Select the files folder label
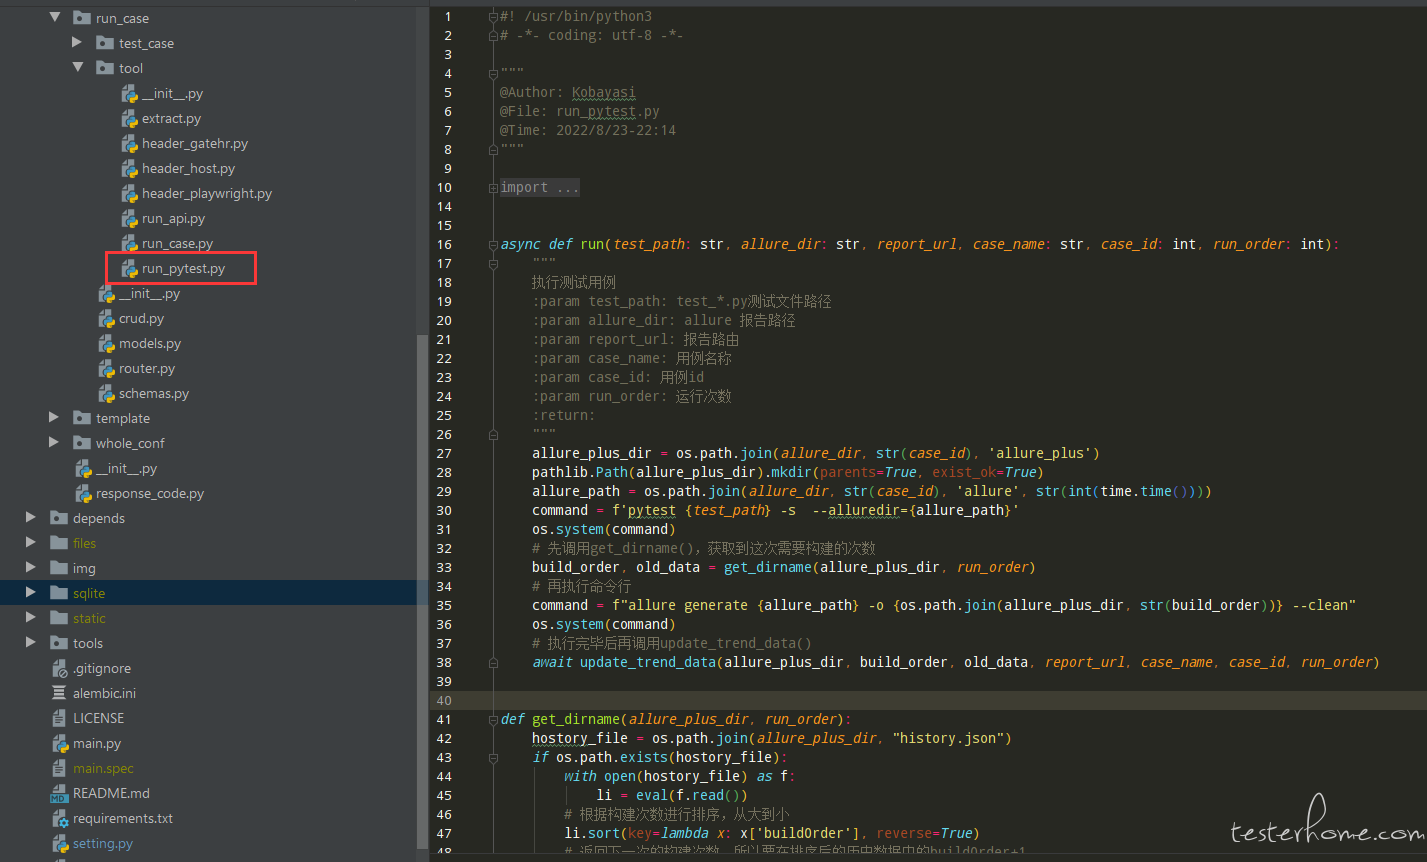Image resolution: width=1427 pixels, height=862 pixels. pyautogui.click(x=84, y=543)
